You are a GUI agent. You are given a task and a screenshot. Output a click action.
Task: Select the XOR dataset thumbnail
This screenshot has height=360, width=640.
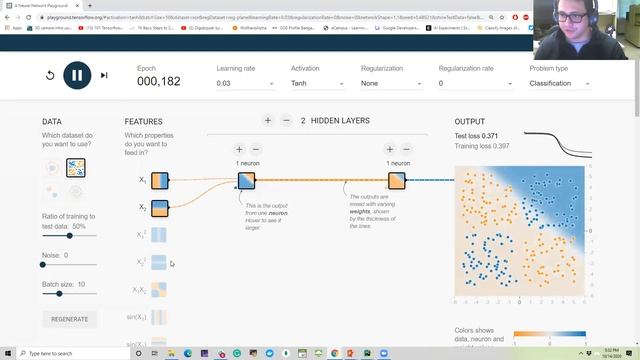76,168
